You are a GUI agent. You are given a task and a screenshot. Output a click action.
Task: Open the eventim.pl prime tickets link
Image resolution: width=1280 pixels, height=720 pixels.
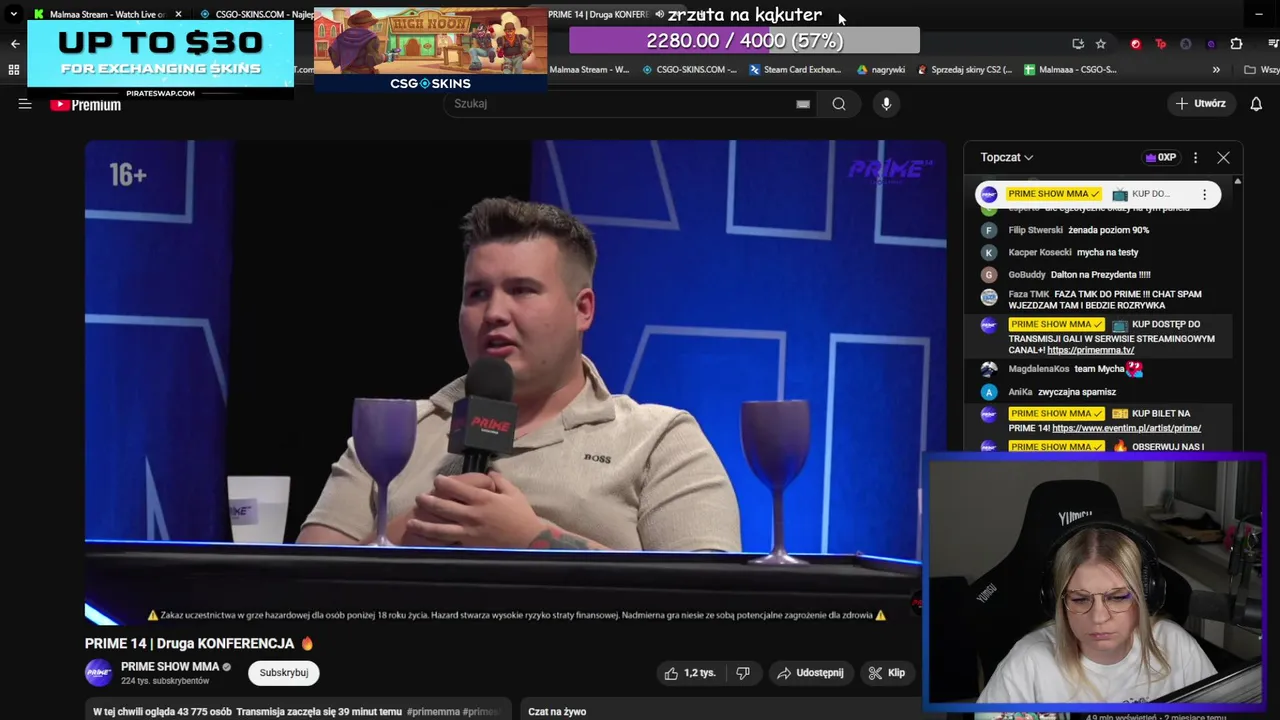click(x=1126, y=428)
